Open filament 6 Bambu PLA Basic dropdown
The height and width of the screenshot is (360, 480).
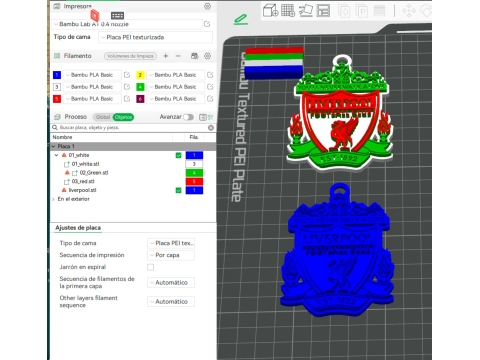click(176, 99)
